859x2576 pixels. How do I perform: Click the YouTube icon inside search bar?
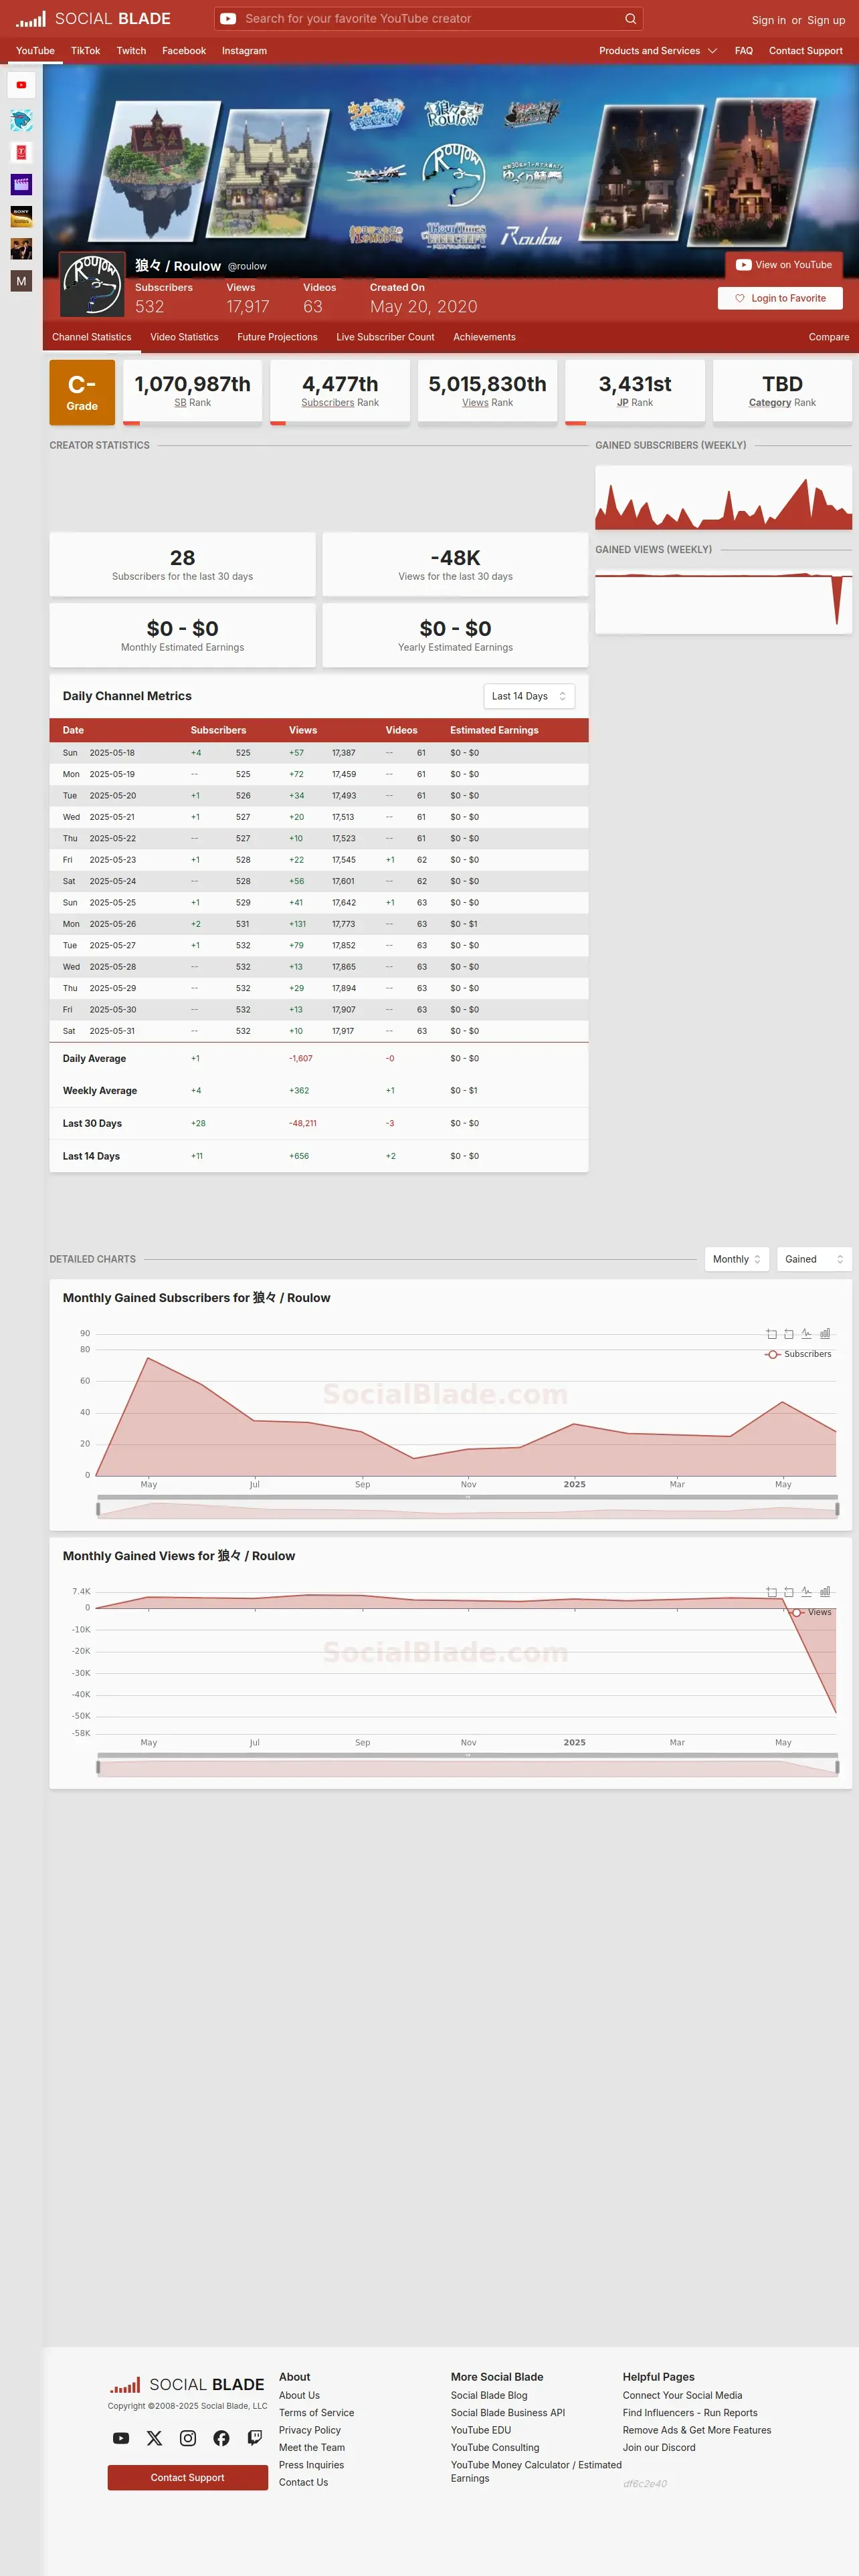(x=228, y=18)
